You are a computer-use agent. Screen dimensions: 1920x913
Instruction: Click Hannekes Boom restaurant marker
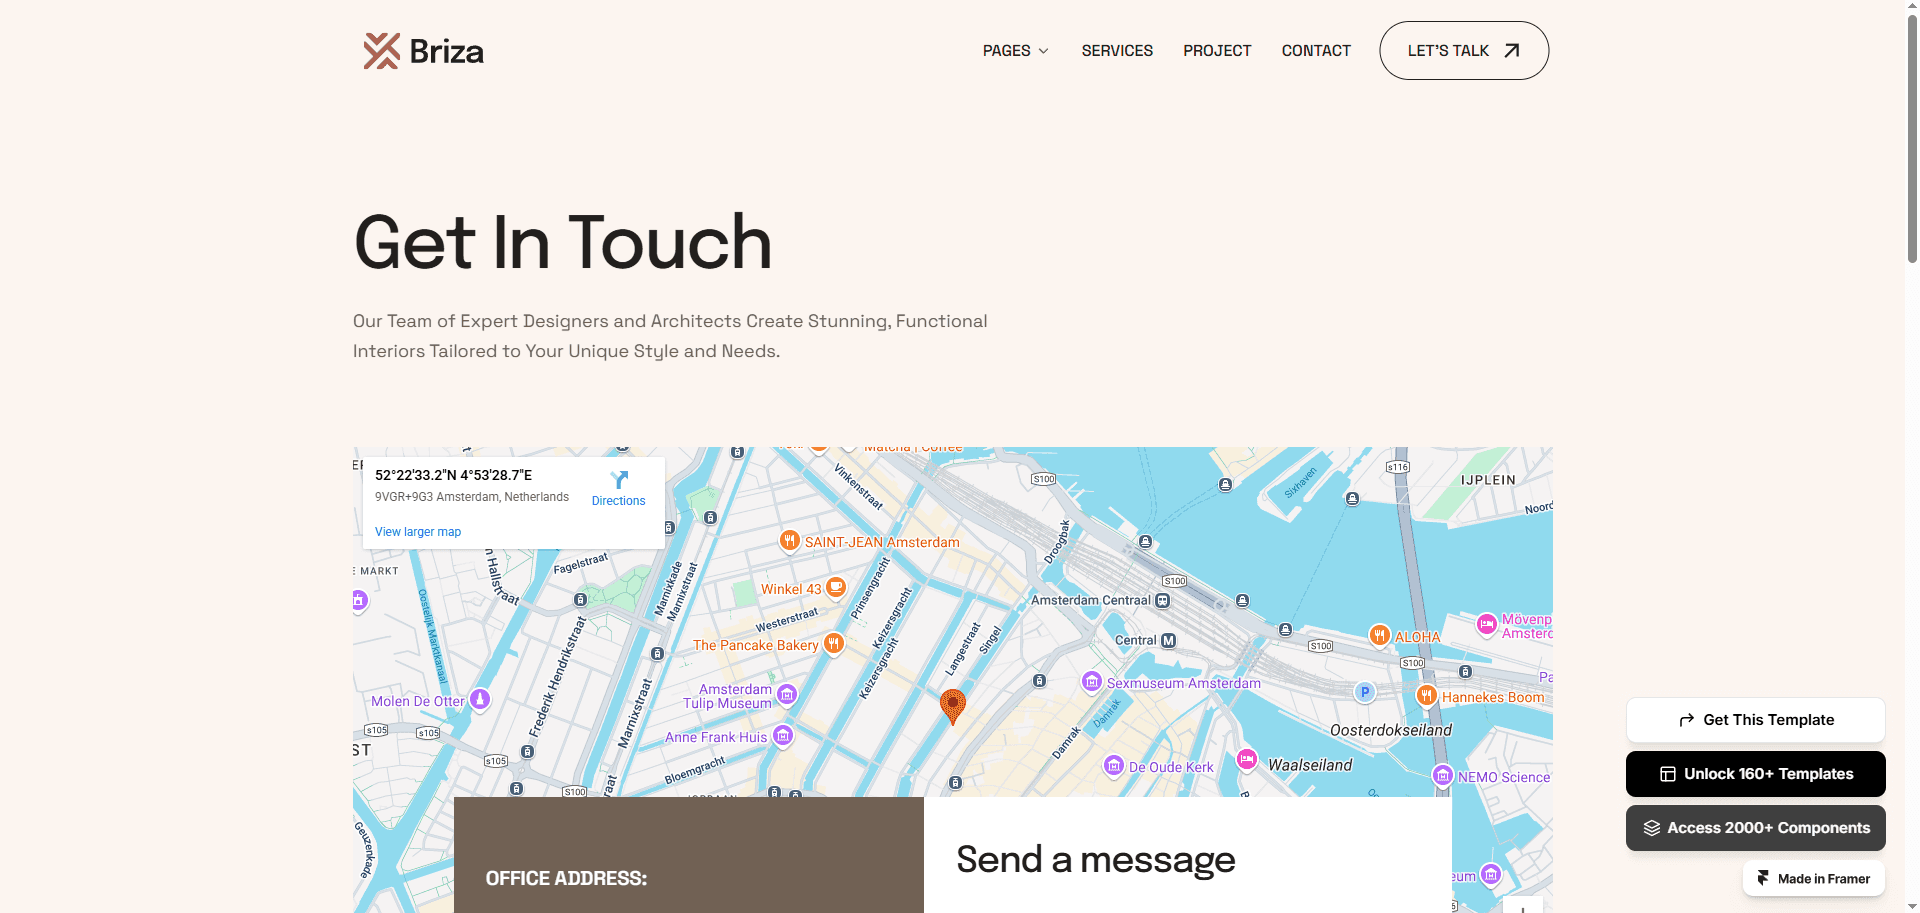click(1427, 695)
